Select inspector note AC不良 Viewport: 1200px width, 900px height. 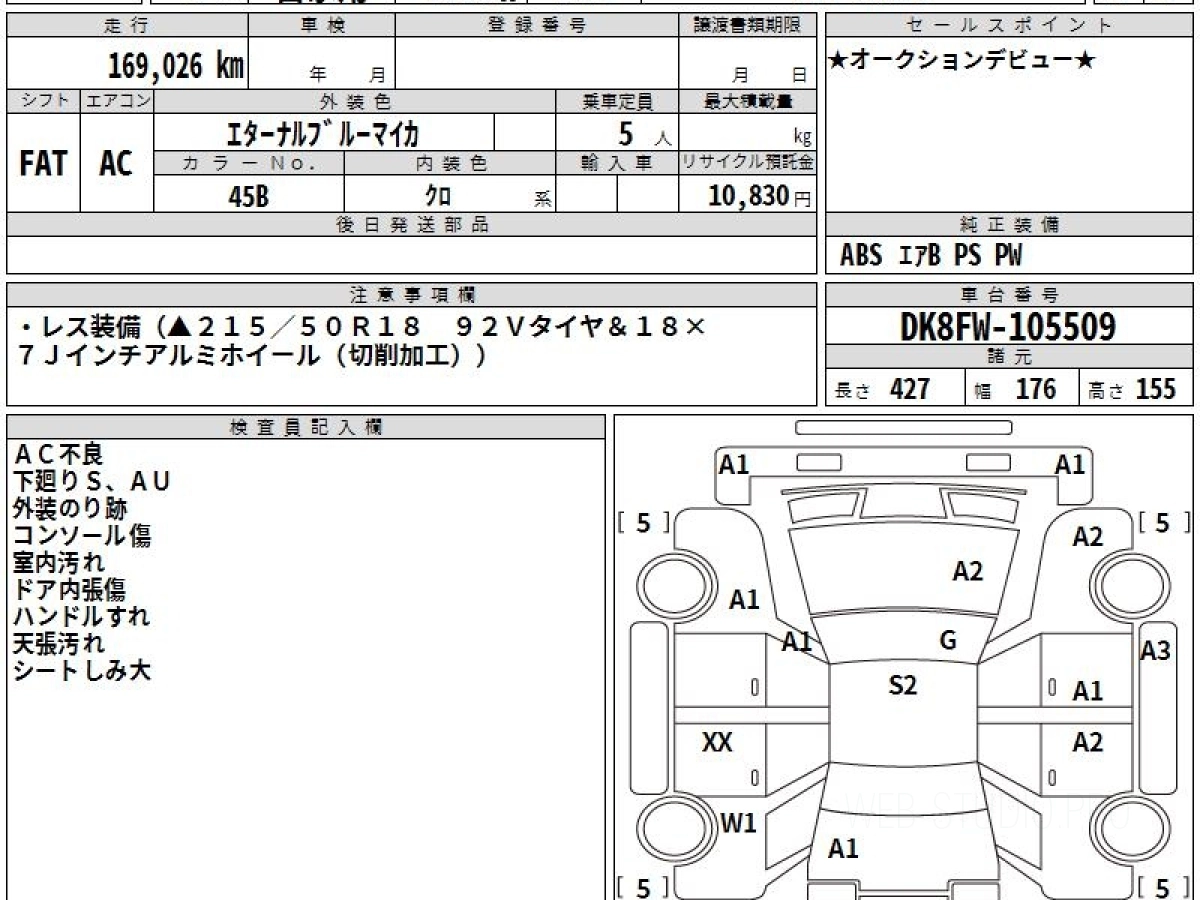[59, 455]
